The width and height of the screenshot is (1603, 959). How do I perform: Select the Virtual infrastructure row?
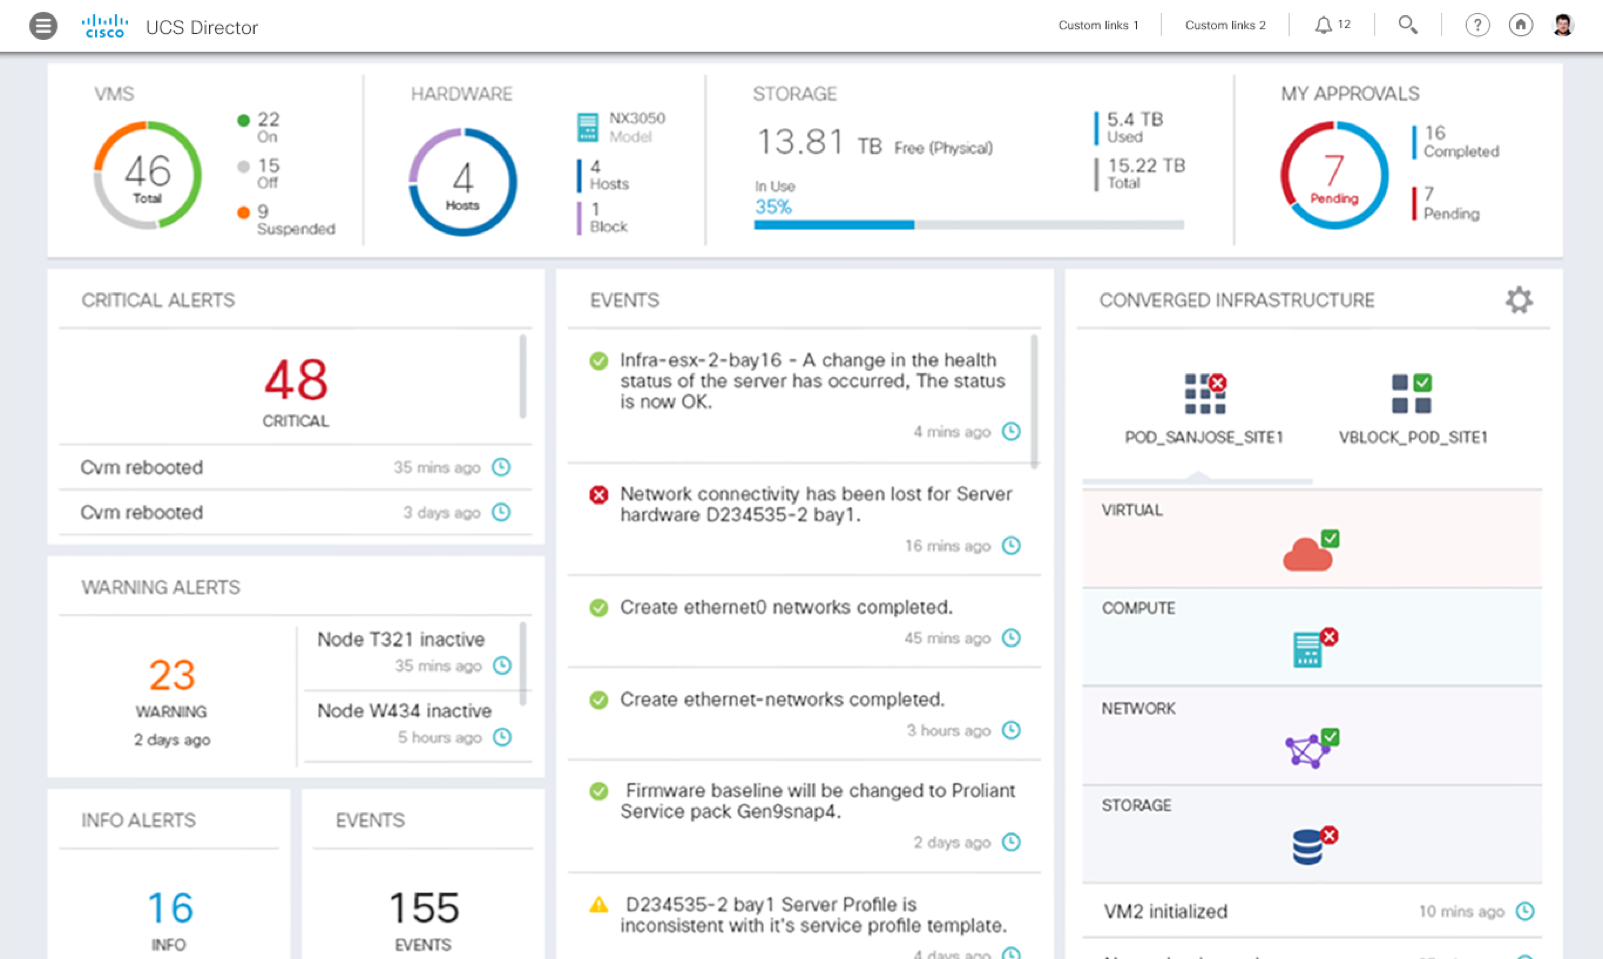pyautogui.click(x=1312, y=539)
